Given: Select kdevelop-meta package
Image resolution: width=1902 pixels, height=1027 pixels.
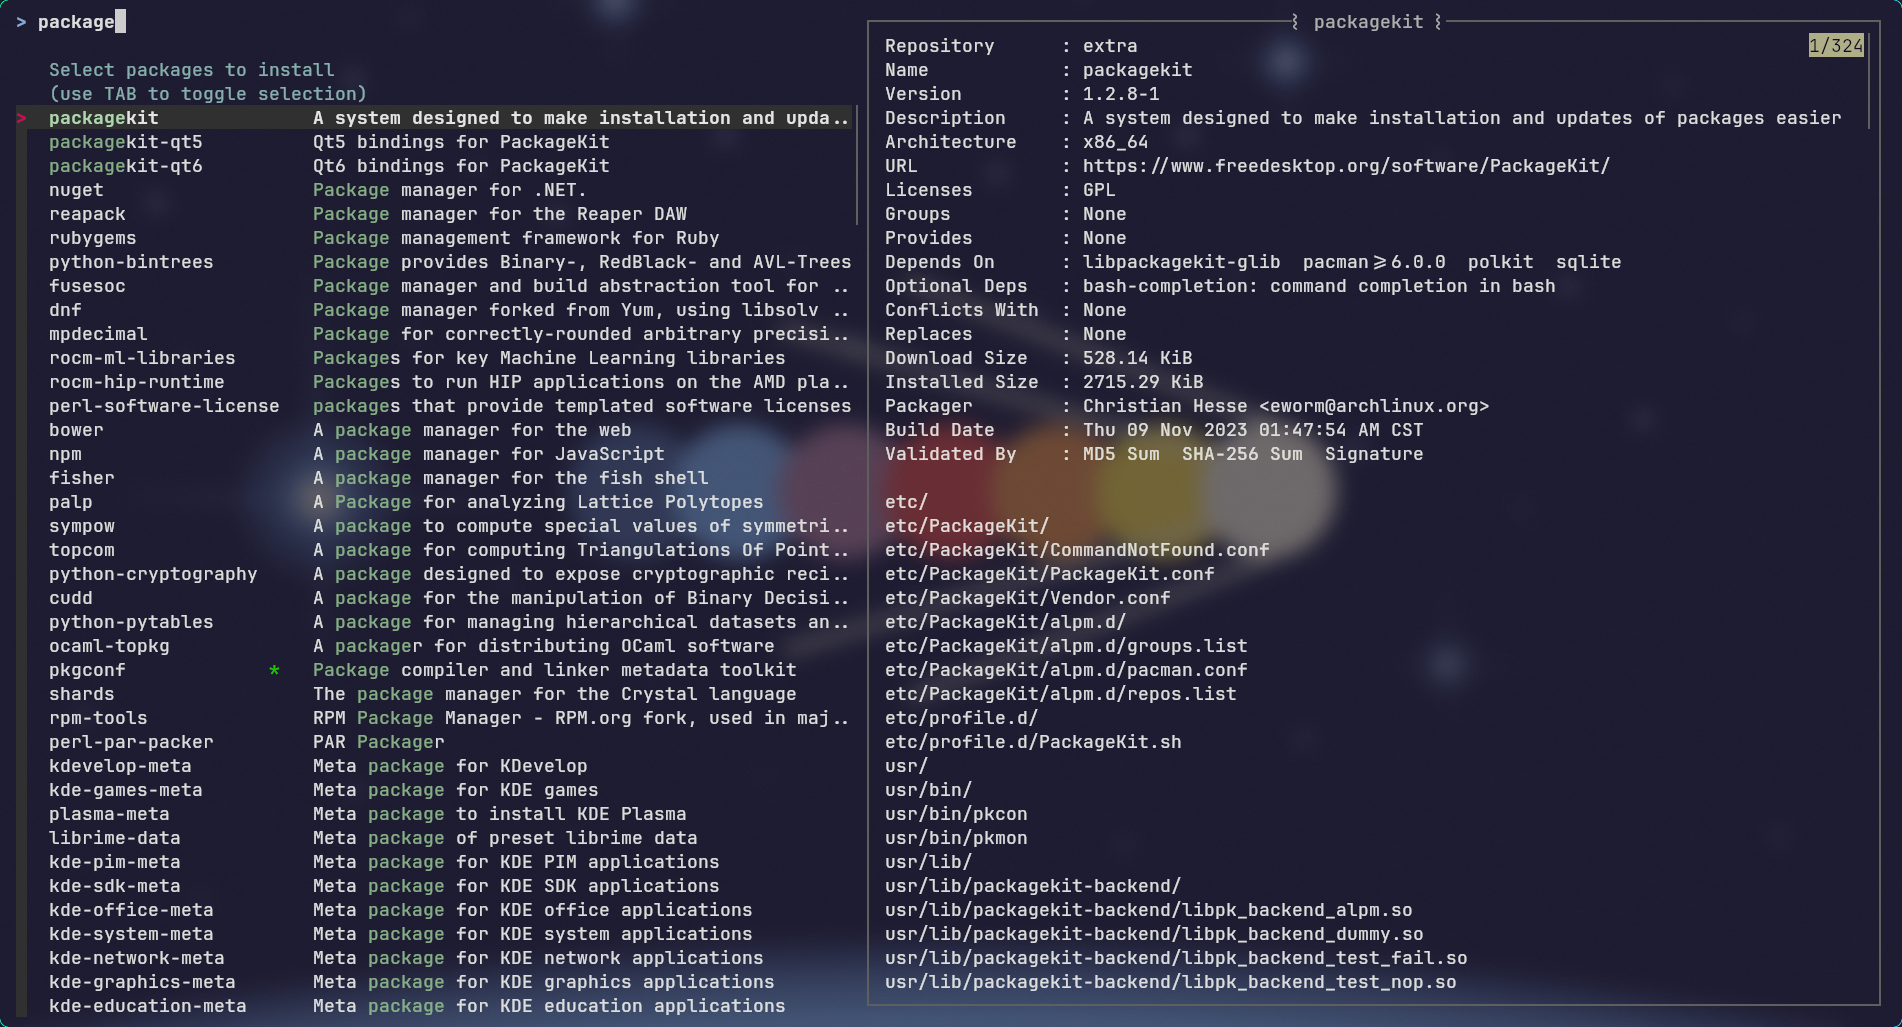Looking at the screenshot, I should click(434, 766).
